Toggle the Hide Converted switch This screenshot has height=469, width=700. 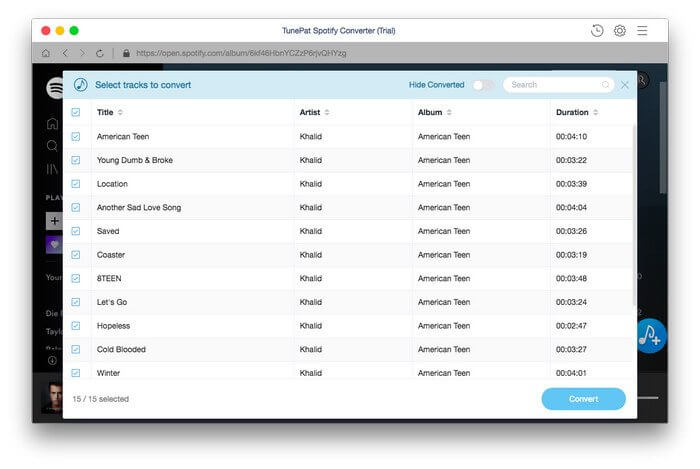482,85
